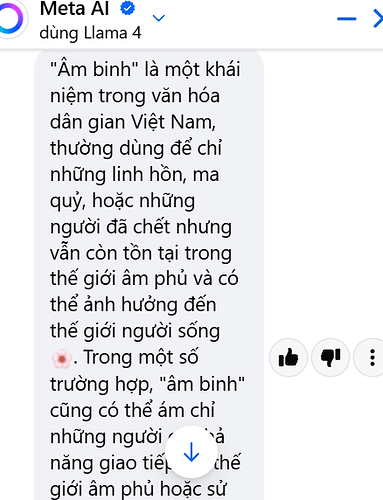Click the line "quỷ, hoặc những"
383x500 pixels.
click(123, 201)
